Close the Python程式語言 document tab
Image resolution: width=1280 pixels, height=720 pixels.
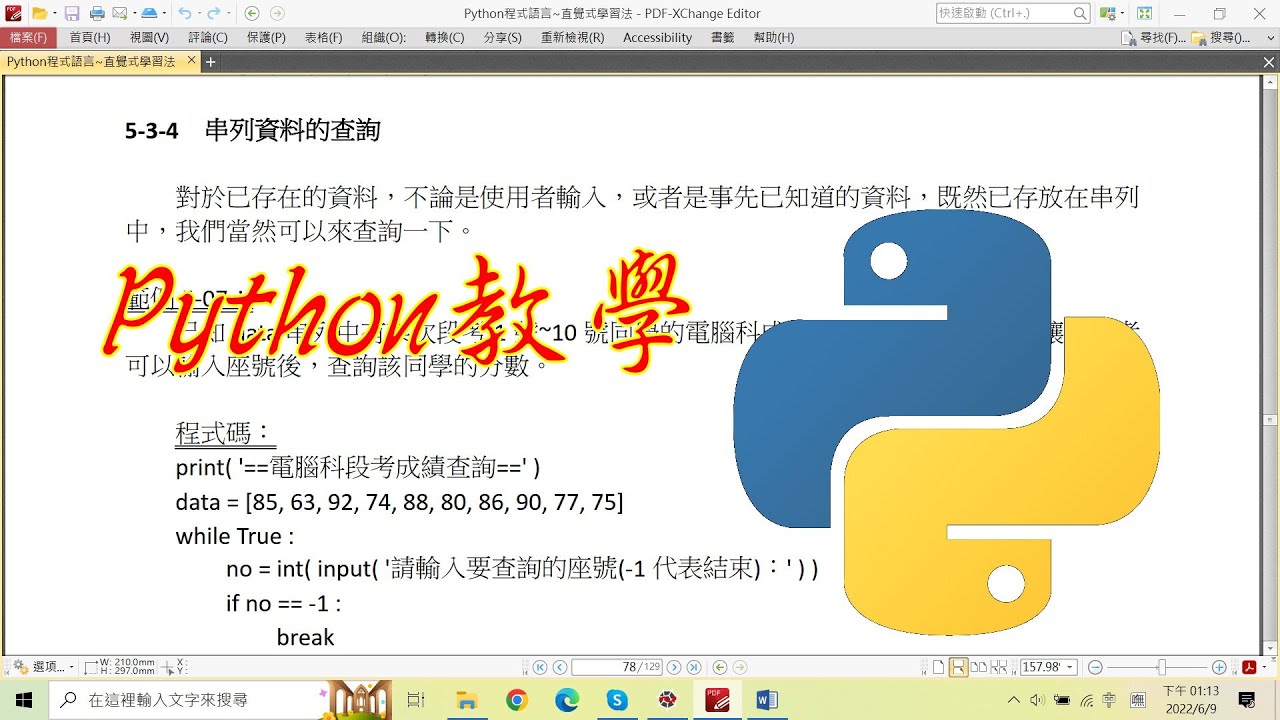[x=190, y=62]
